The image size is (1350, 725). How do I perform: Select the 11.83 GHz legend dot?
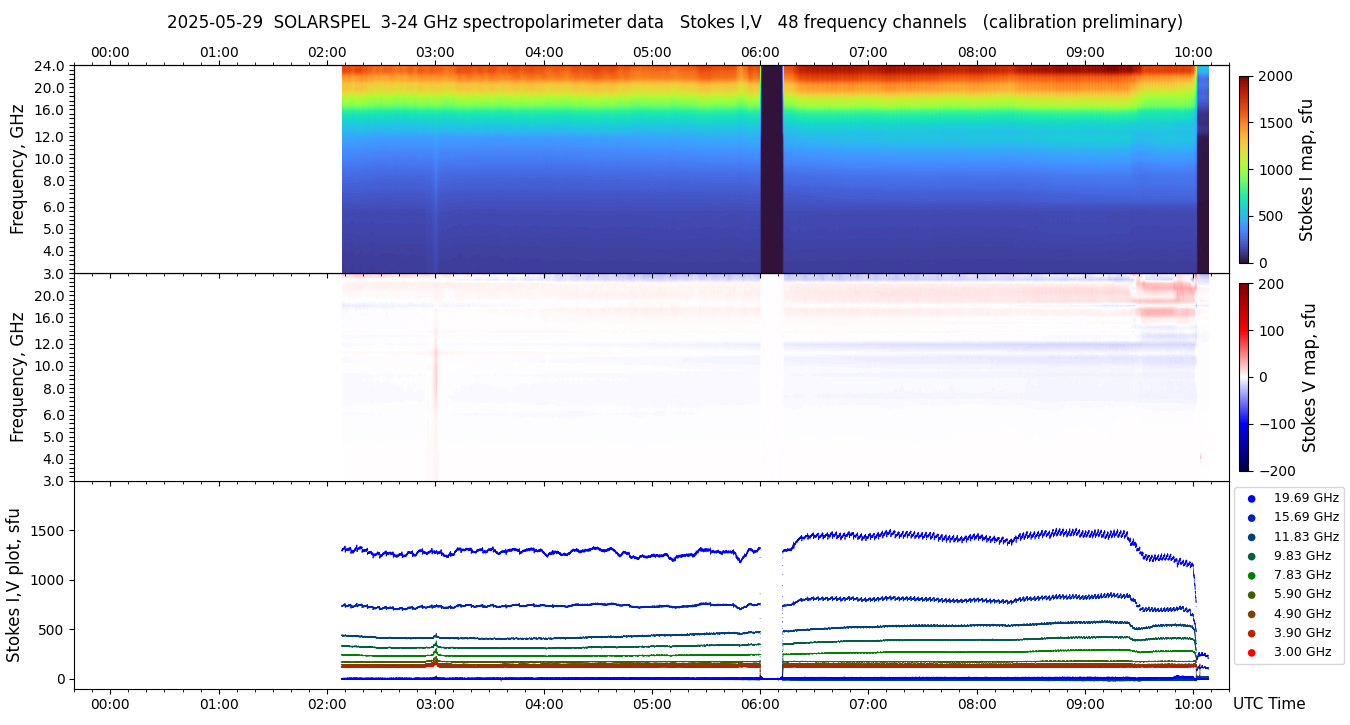coord(1251,537)
